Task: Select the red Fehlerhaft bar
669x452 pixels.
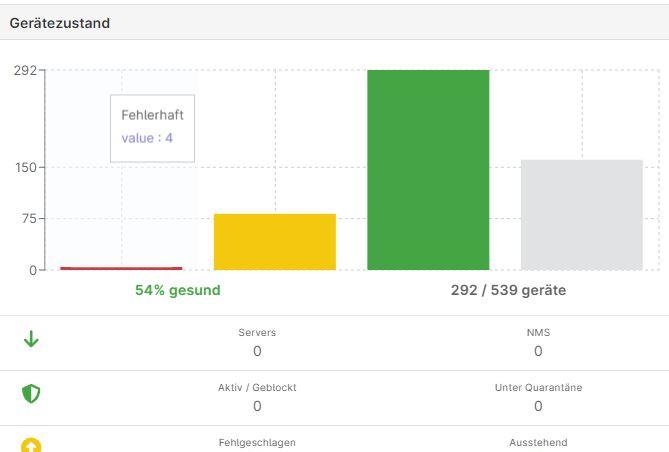Action: [121, 268]
